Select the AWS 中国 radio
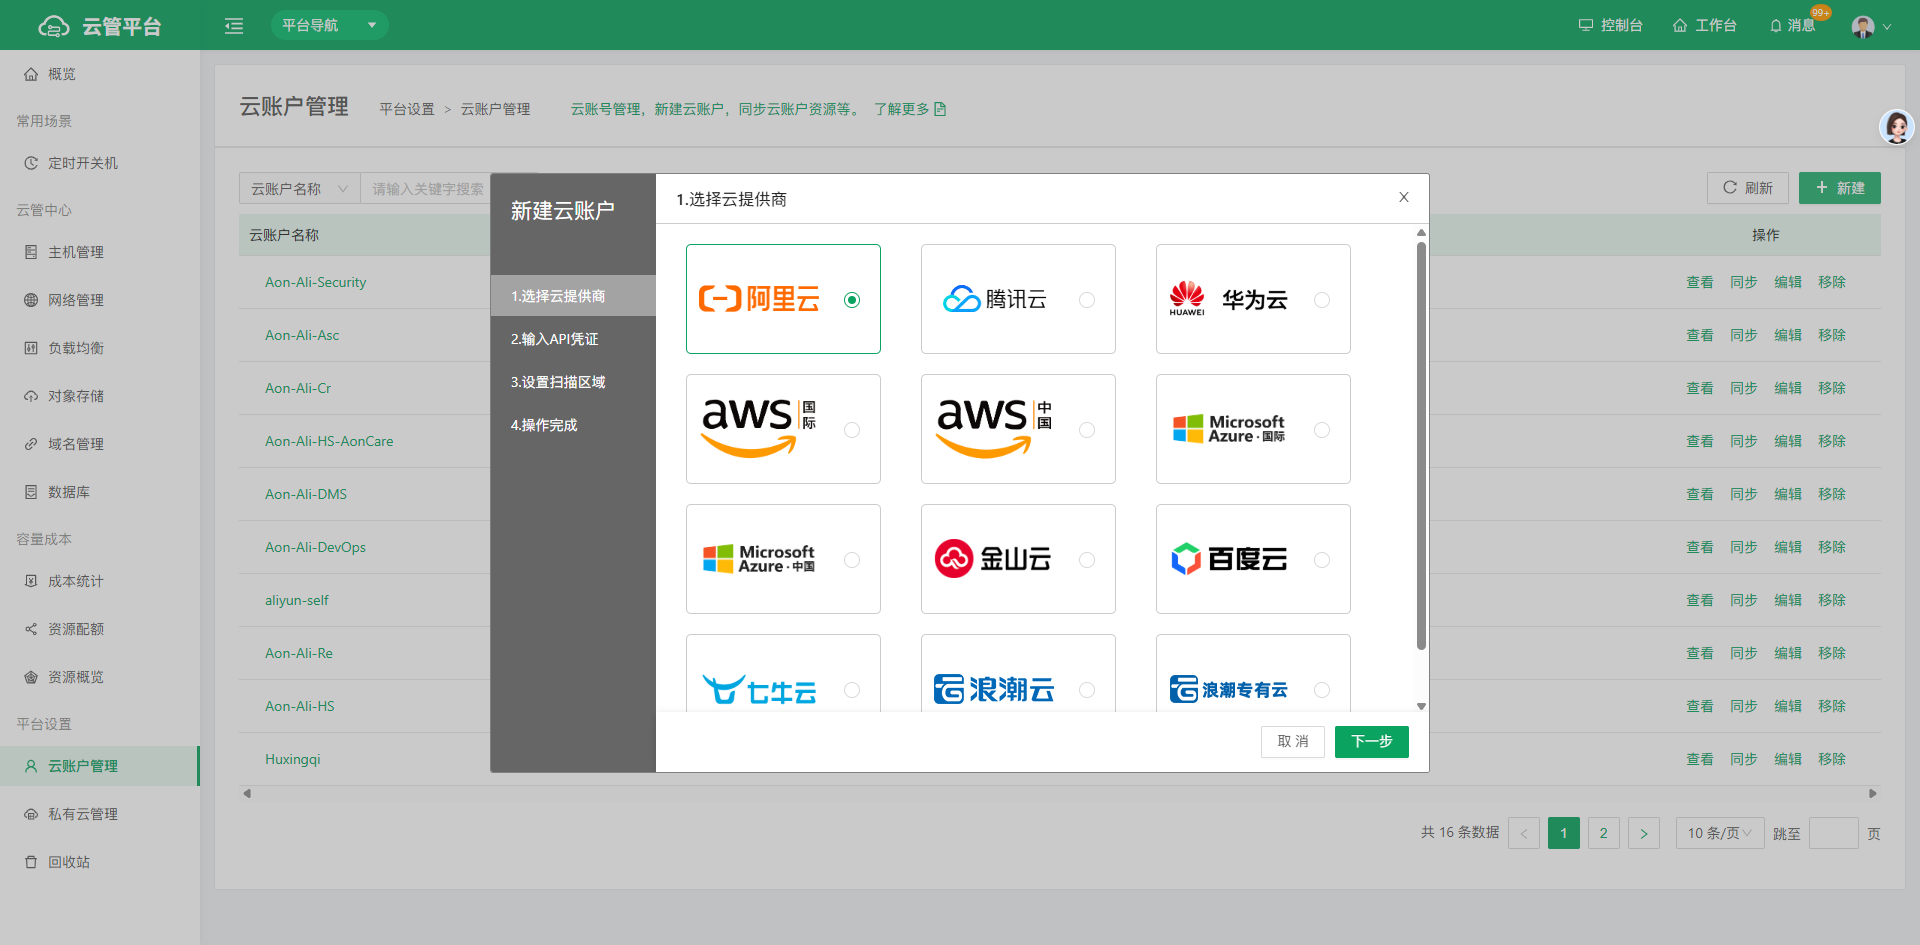 1087,430
